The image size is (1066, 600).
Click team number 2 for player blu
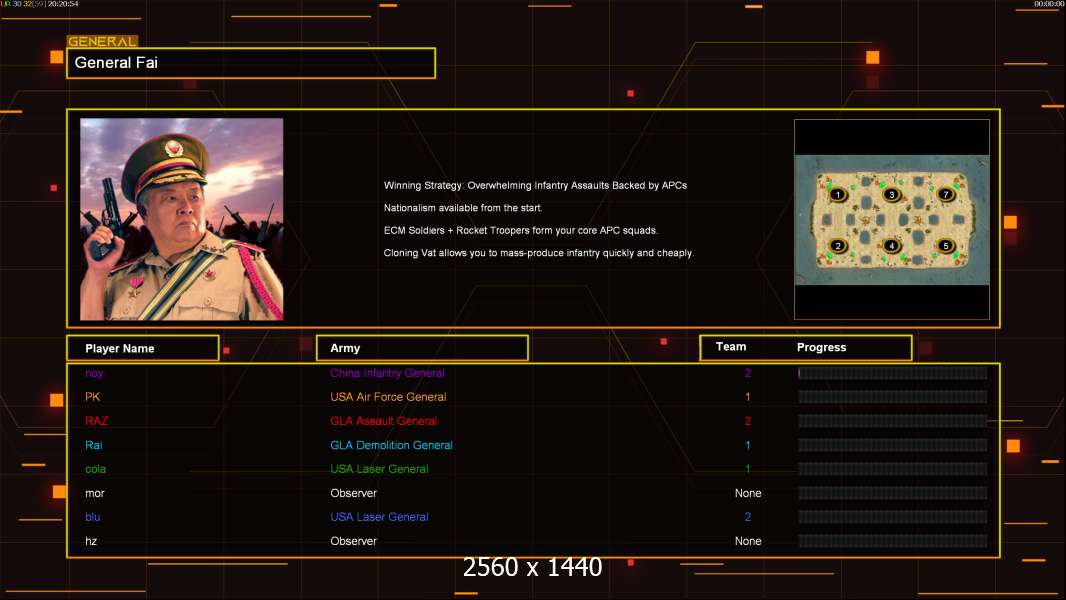coord(747,517)
